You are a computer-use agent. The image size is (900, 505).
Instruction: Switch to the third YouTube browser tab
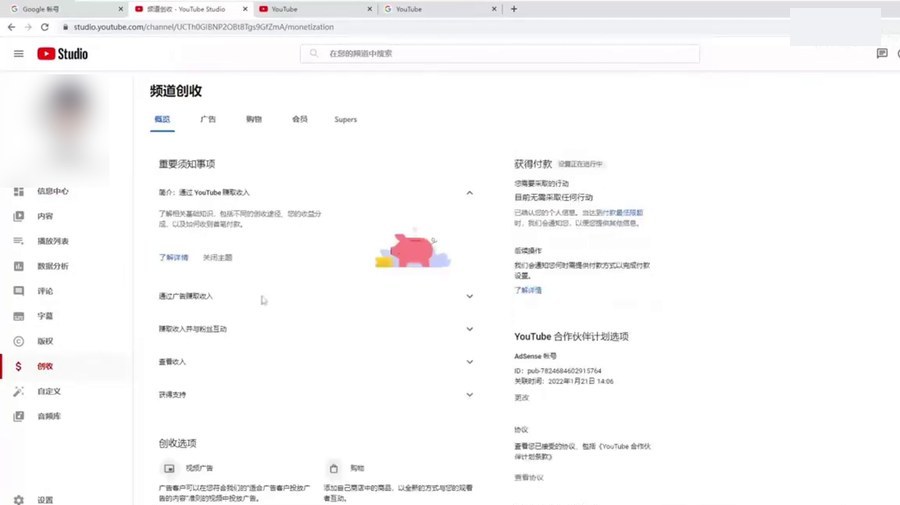click(x=315, y=9)
